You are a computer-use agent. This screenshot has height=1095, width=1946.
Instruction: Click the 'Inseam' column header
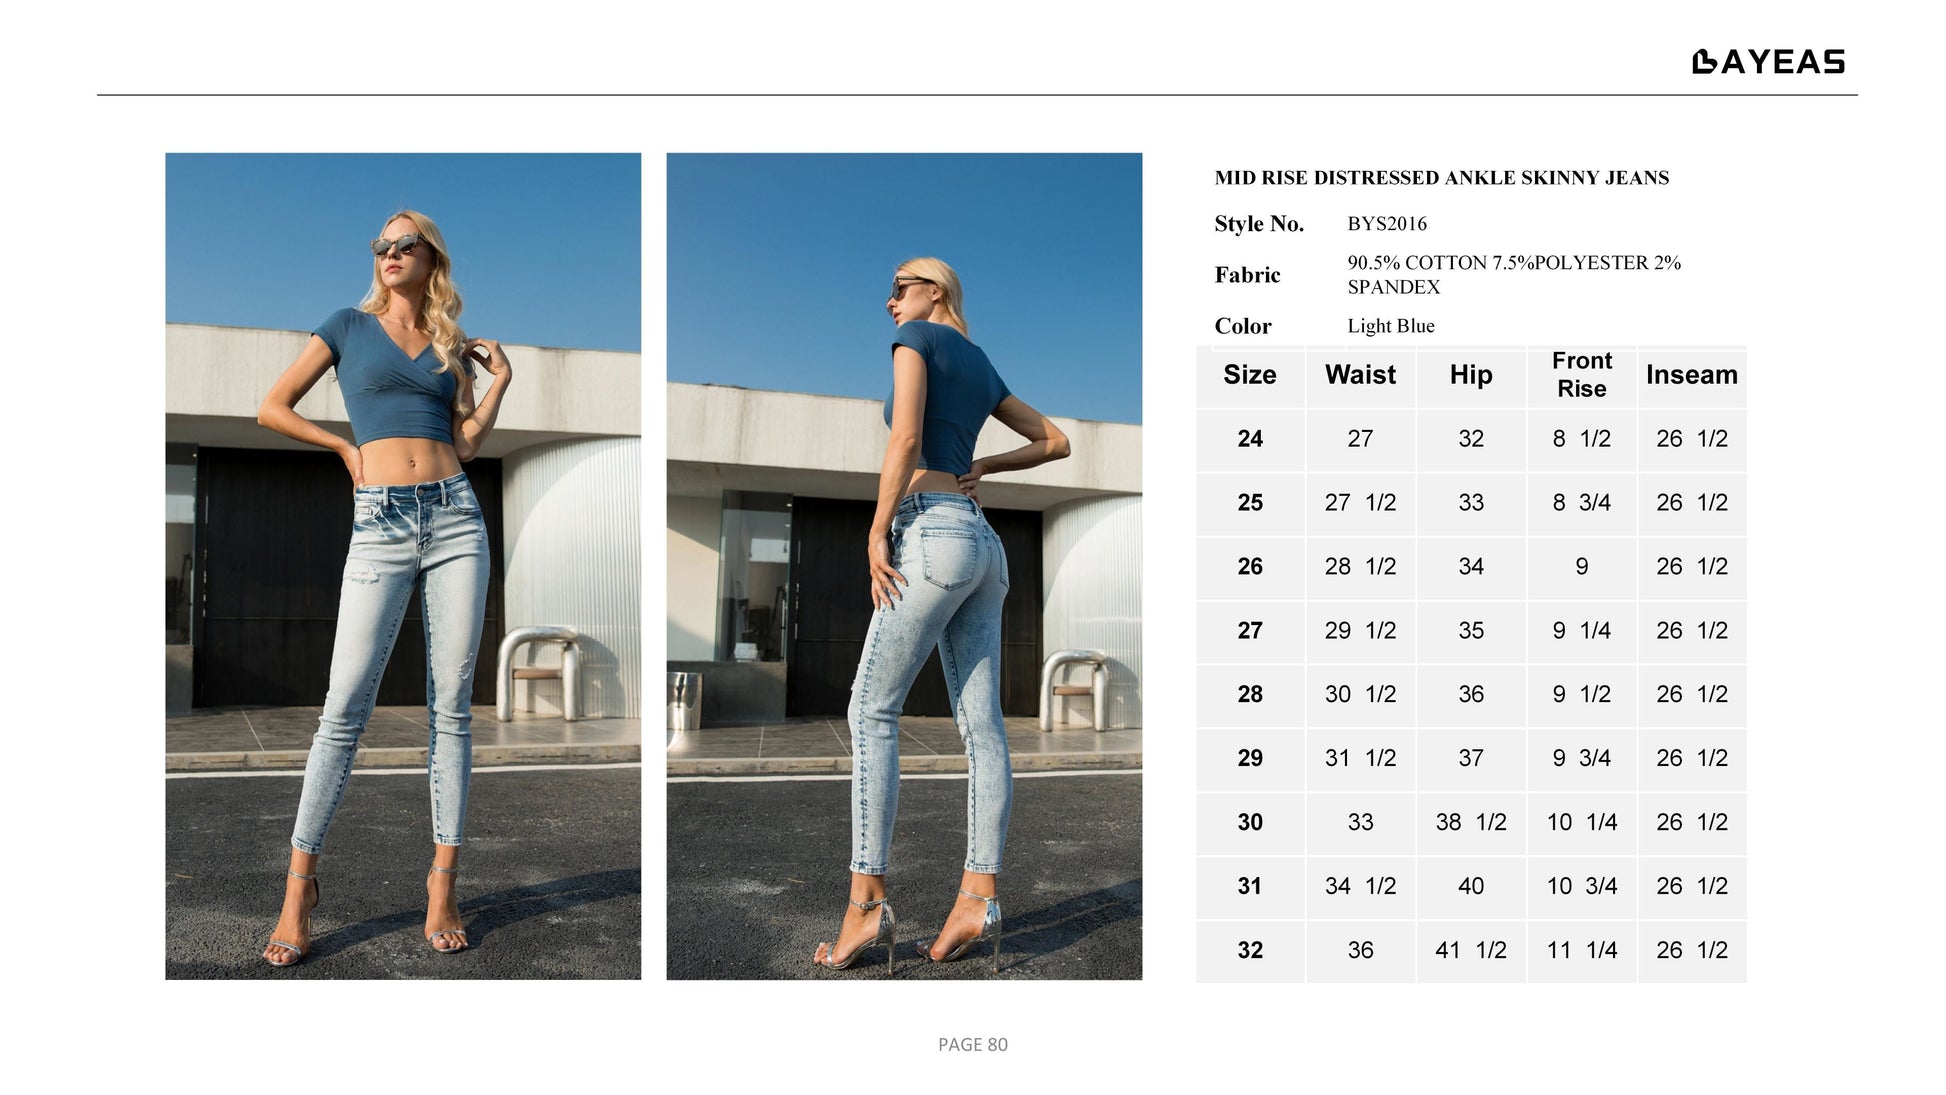click(1692, 375)
